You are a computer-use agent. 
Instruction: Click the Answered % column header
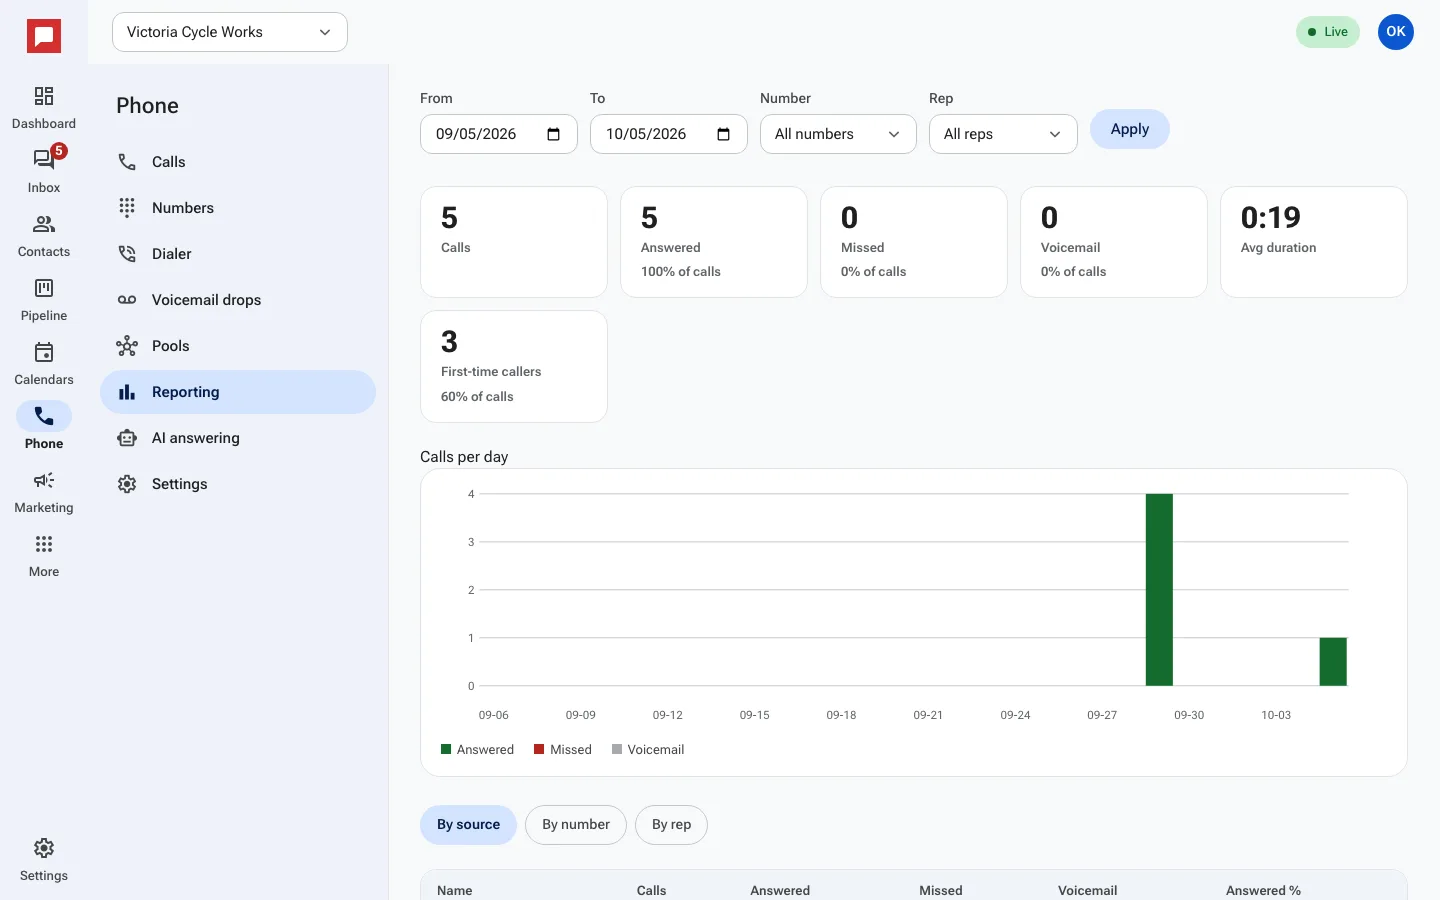tap(1263, 890)
